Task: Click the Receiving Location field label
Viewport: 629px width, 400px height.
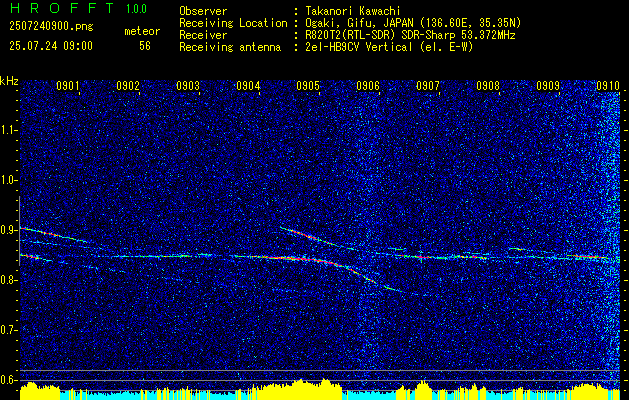Action: pyautogui.click(x=233, y=23)
